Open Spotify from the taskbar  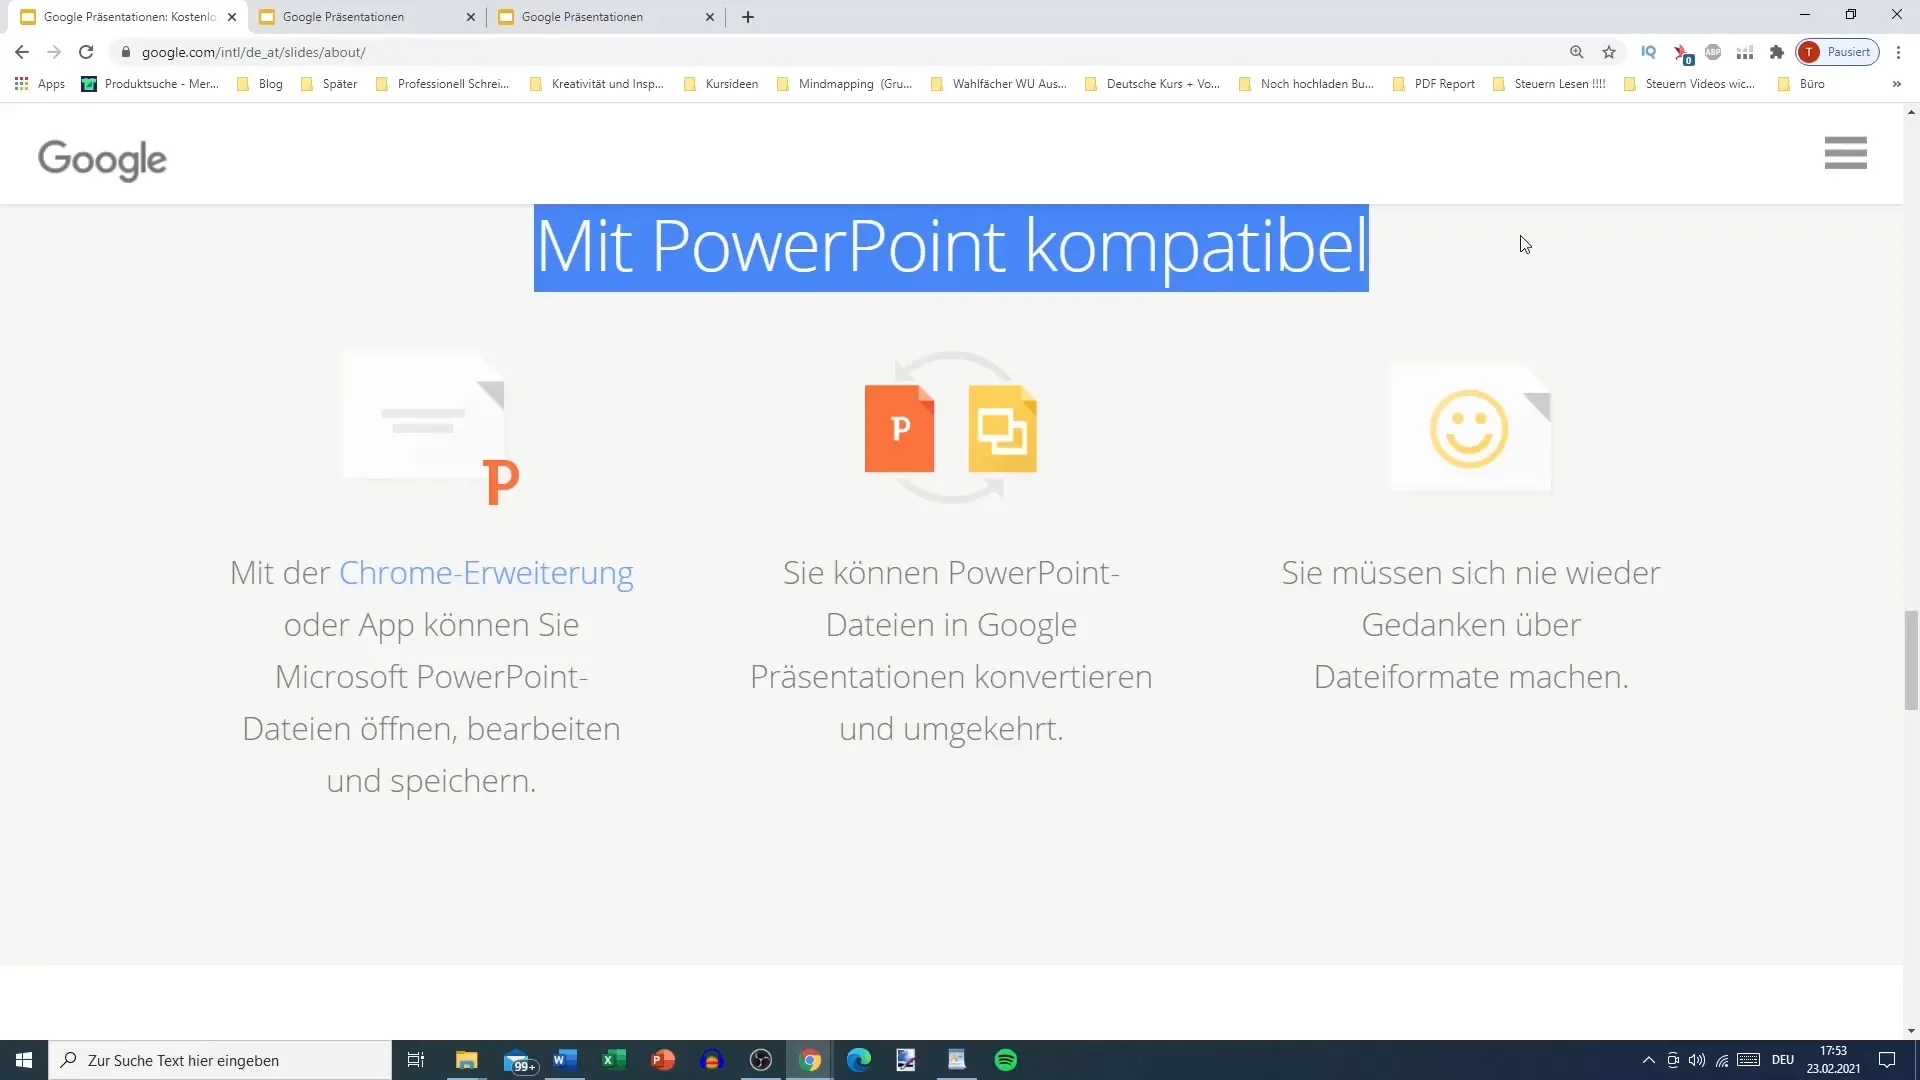point(1006,1060)
